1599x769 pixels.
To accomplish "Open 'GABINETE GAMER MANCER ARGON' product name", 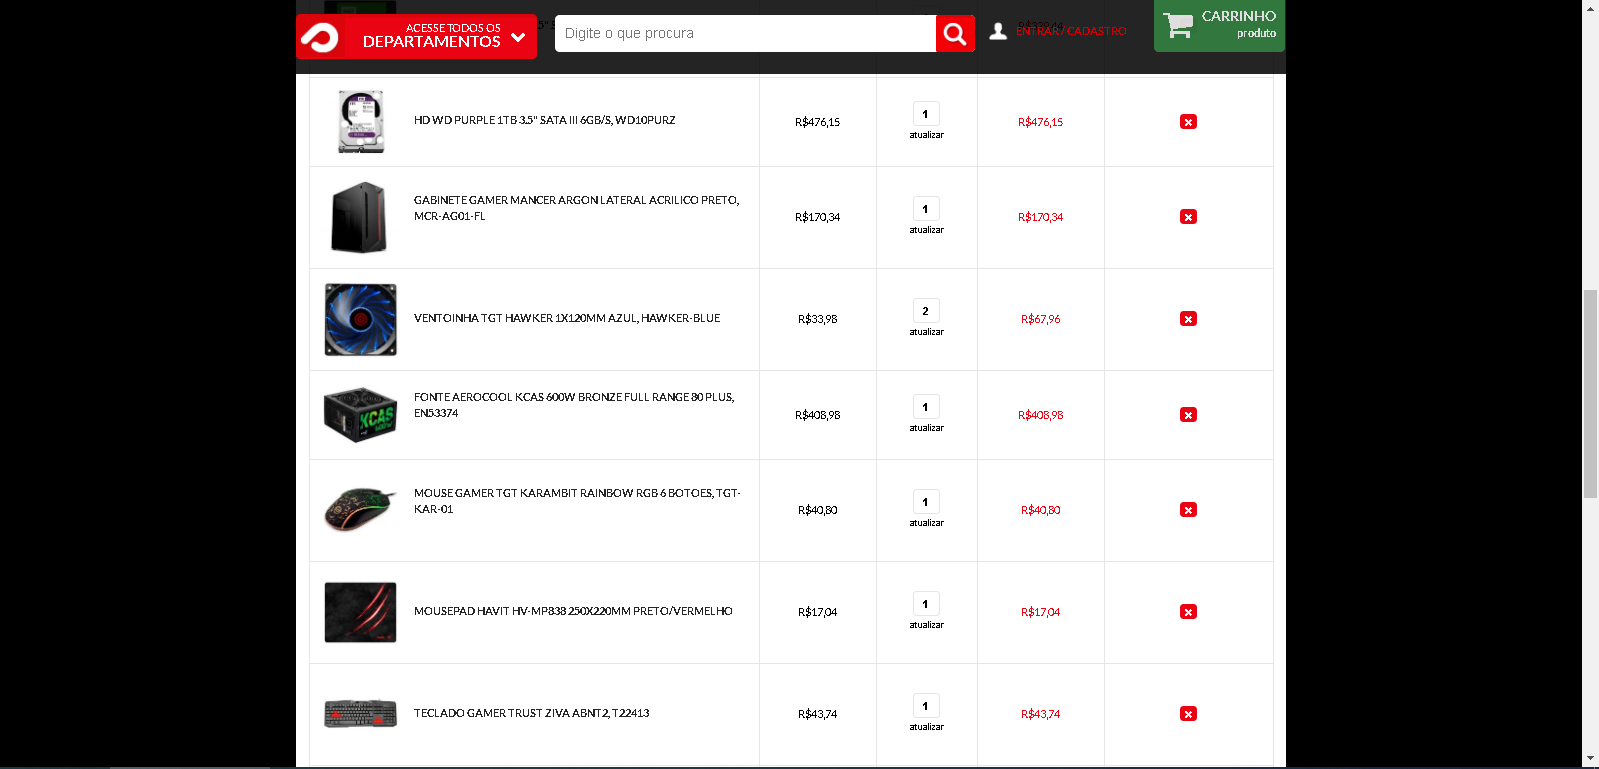I will pyautogui.click(x=577, y=208).
